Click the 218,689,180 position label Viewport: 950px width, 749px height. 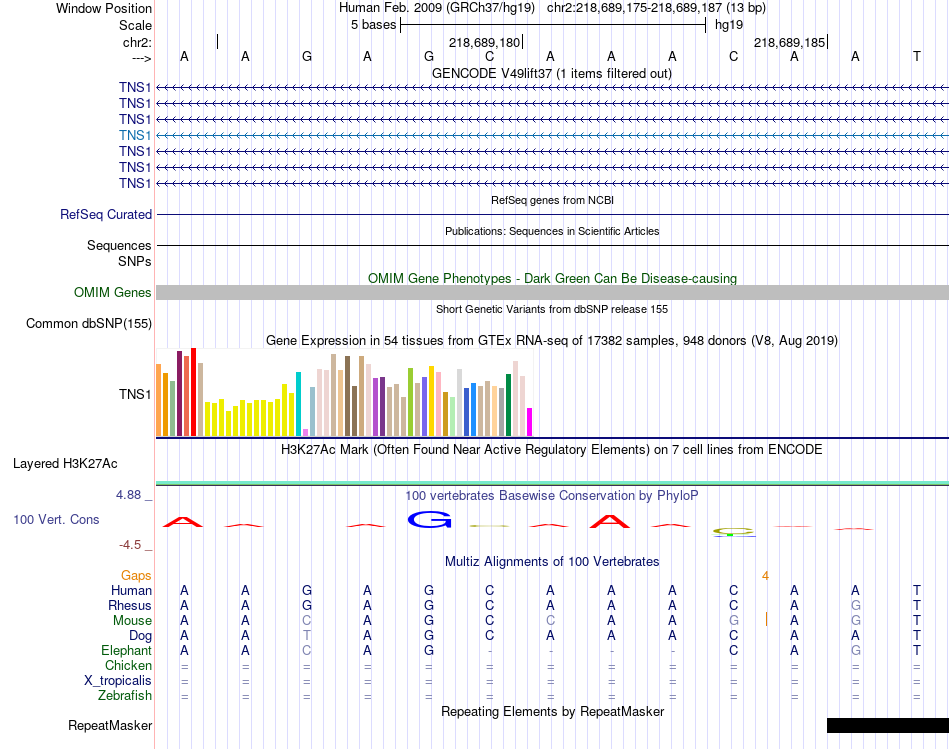click(484, 42)
